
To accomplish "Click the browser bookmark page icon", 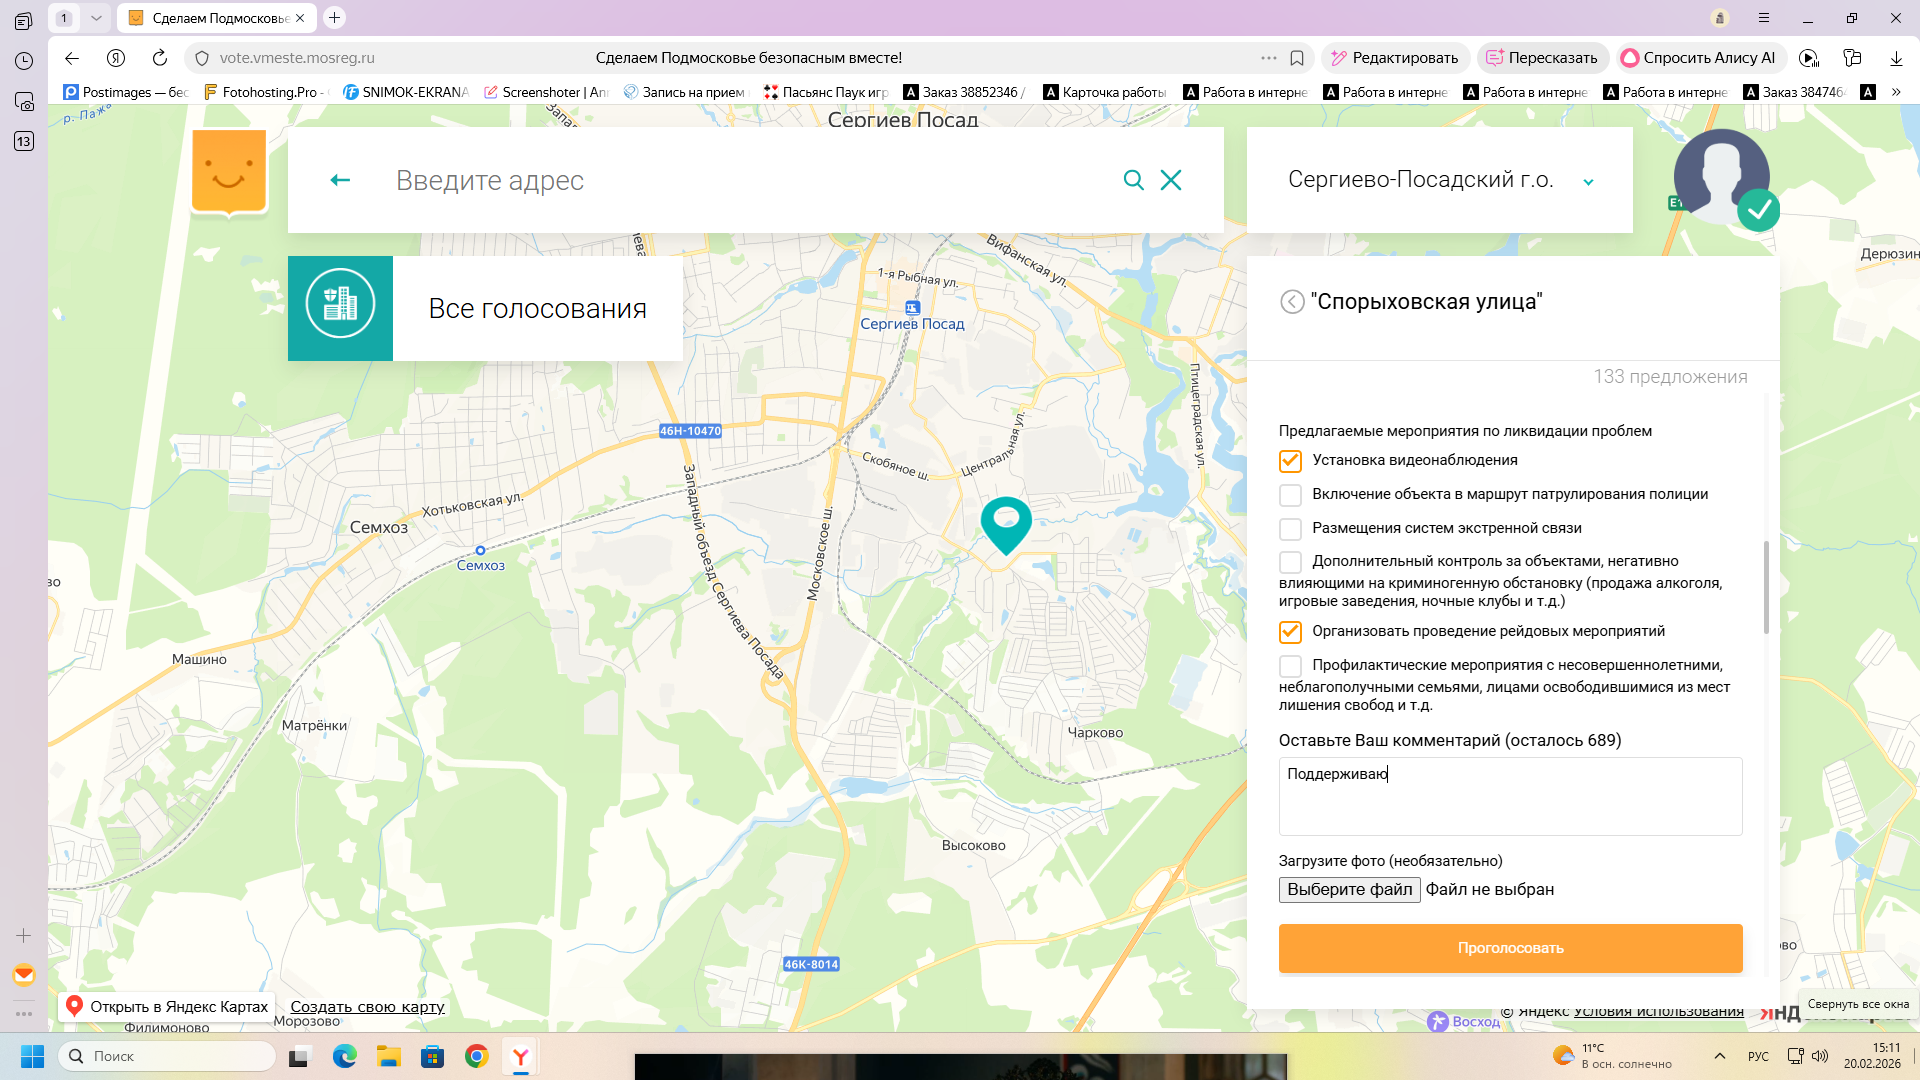I will pyautogui.click(x=1297, y=58).
